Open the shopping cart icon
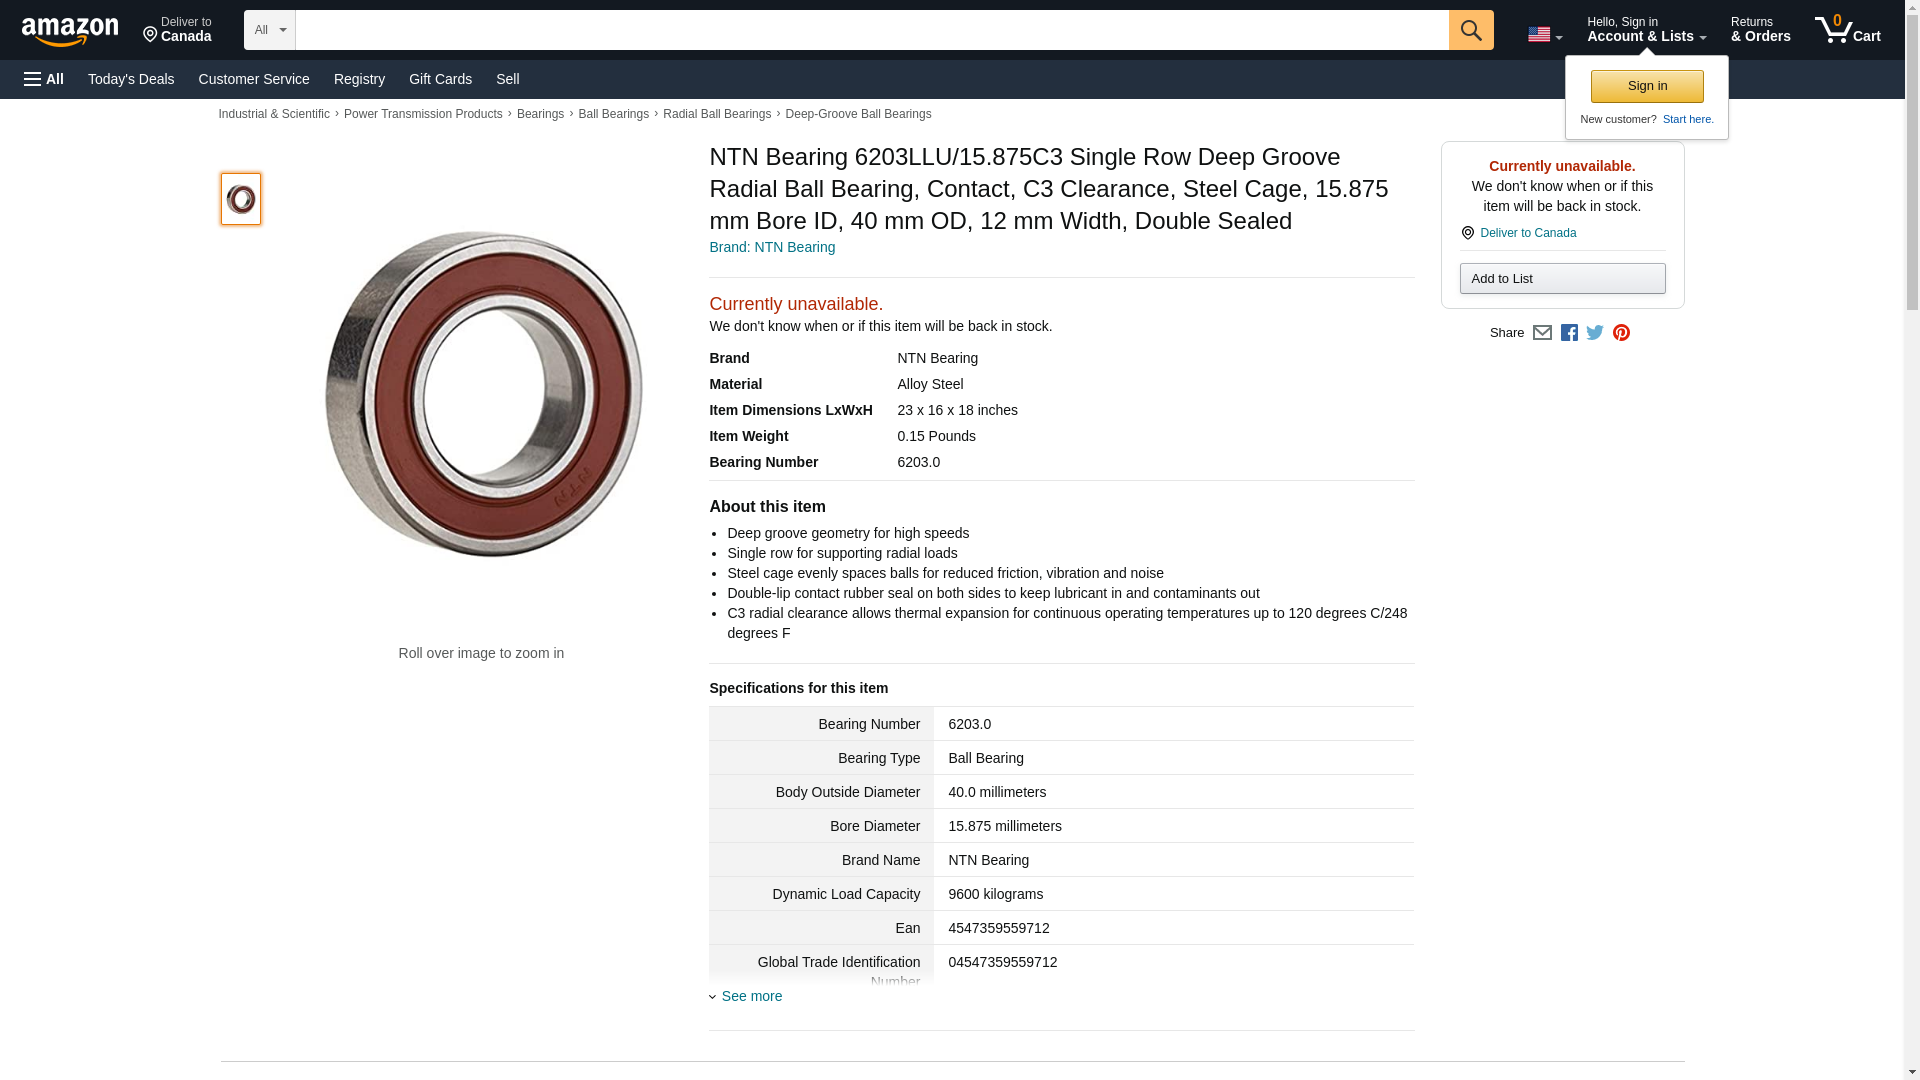The height and width of the screenshot is (1080, 1920). pyautogui.click(x=1847, y=30)
